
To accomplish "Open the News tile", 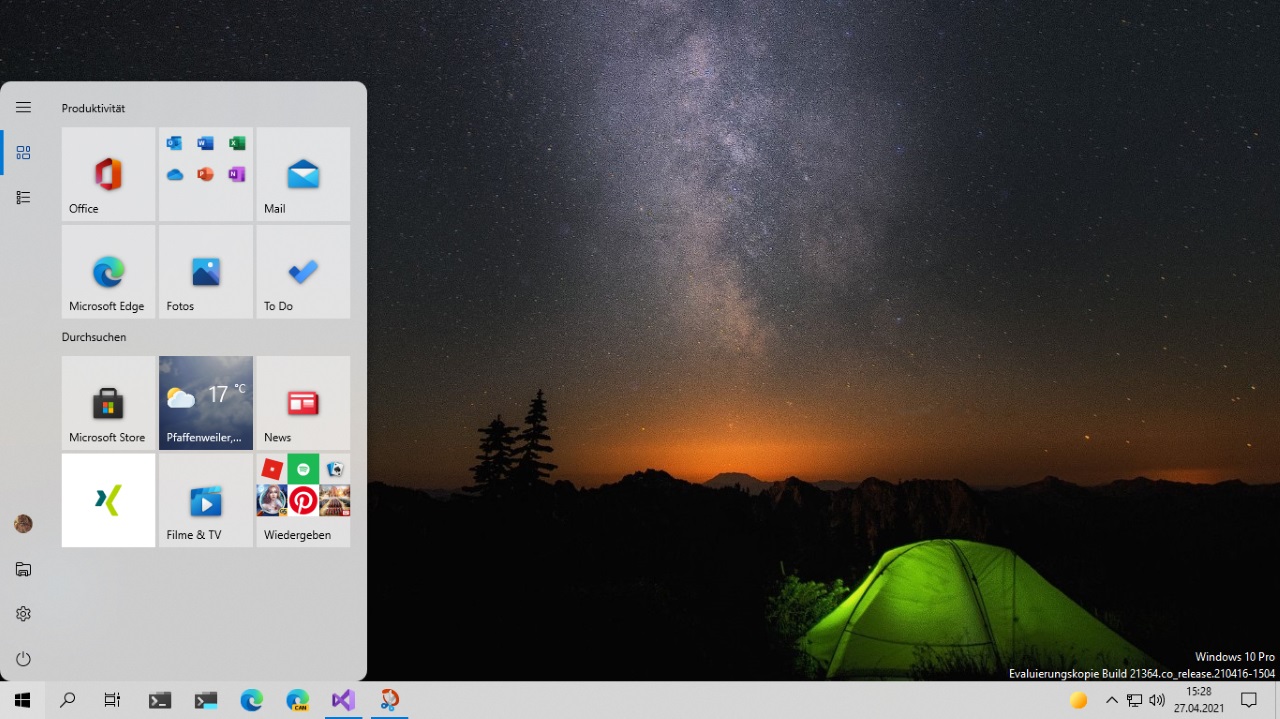I will (303, 403).
